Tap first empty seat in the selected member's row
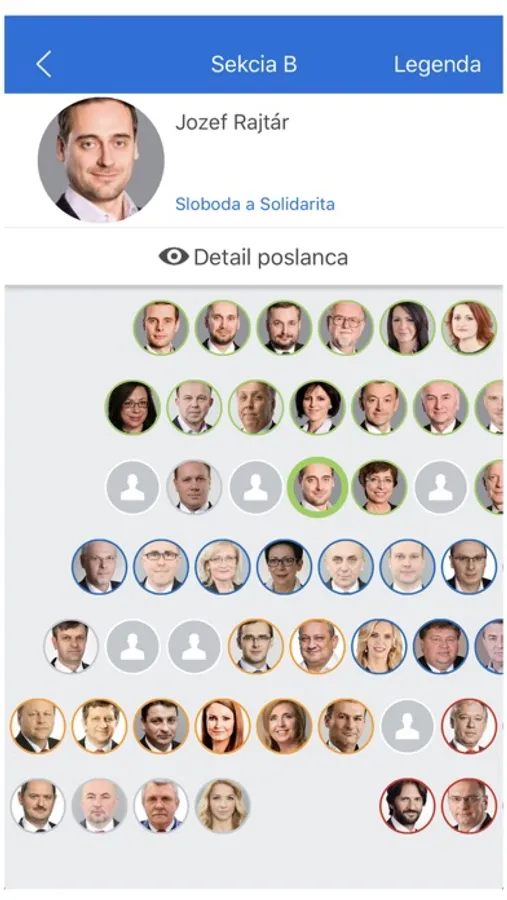The width and height of the screenshot is (507, 900). coord(133,487)
